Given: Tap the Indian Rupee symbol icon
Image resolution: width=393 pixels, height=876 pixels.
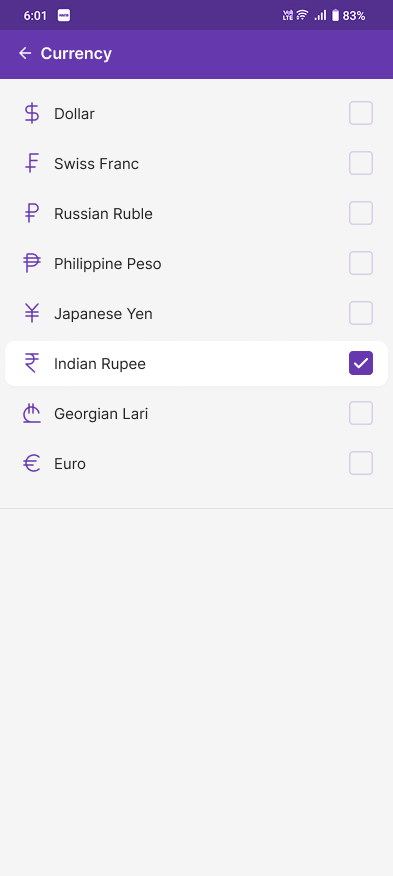Looking at the screenshot, I should (x=32, y=364).
